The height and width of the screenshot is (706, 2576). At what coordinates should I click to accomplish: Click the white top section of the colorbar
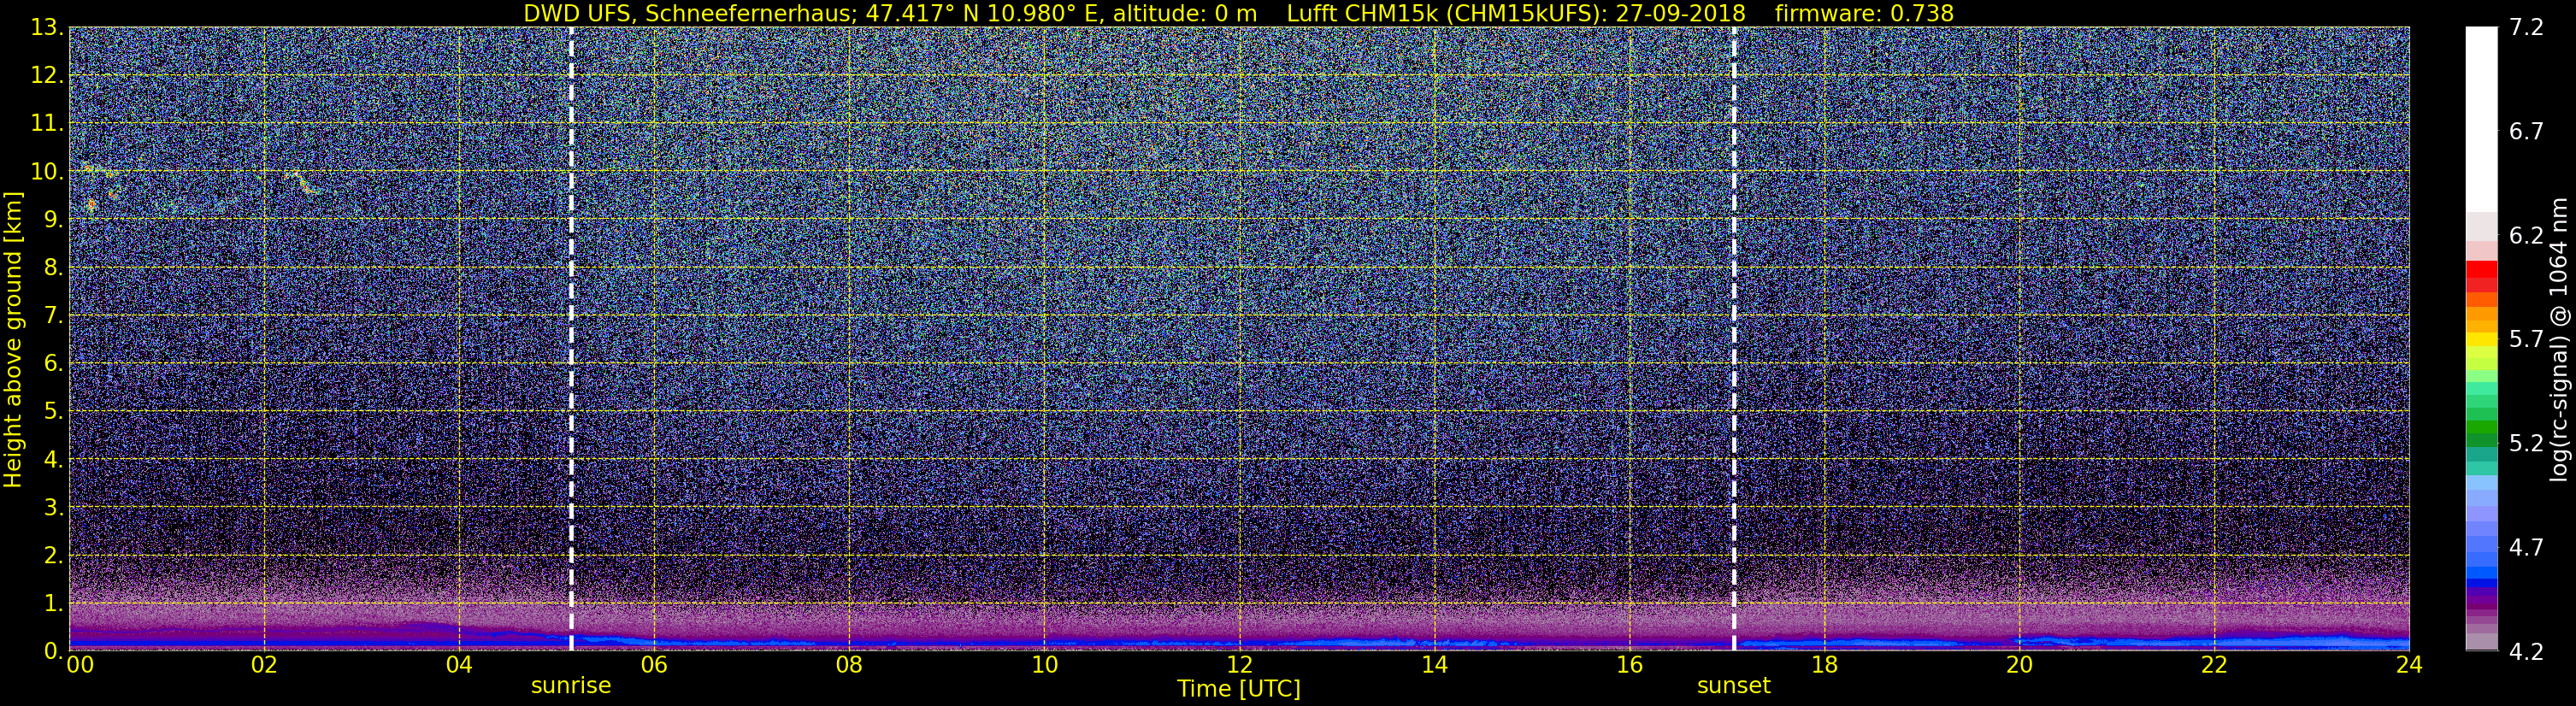pos(2481,119)
